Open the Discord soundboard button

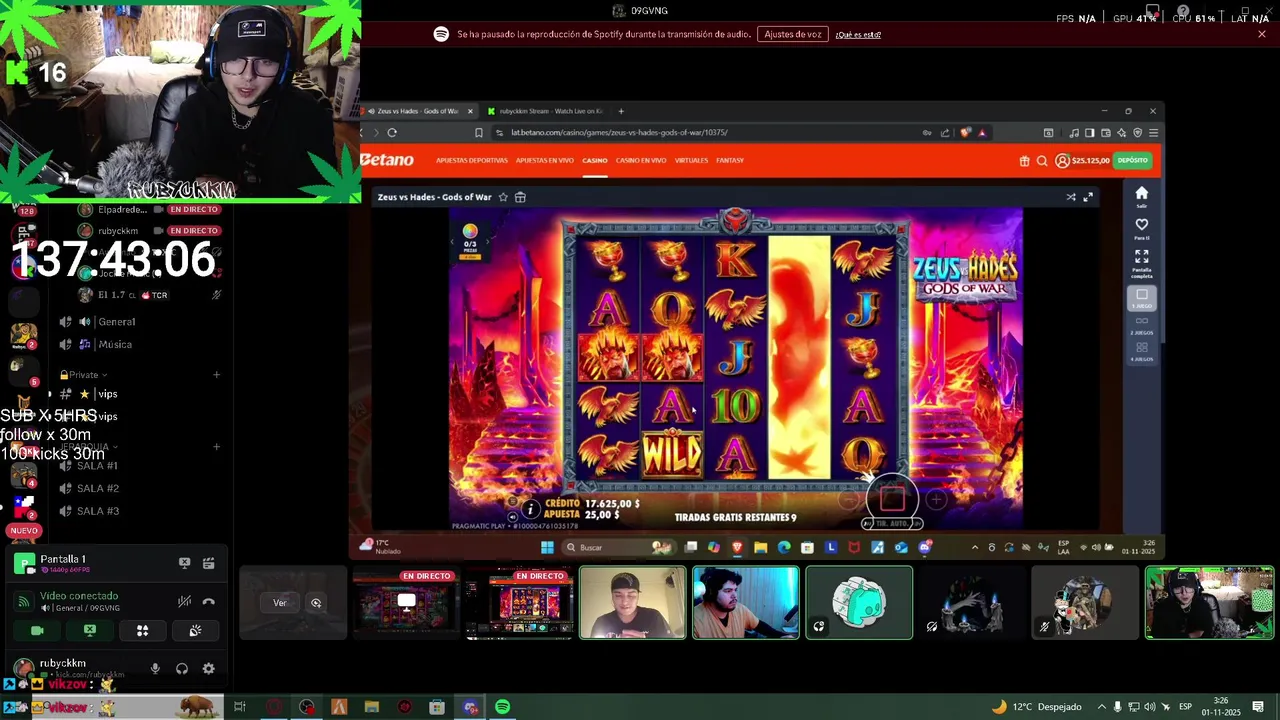(x=195, y=630)
